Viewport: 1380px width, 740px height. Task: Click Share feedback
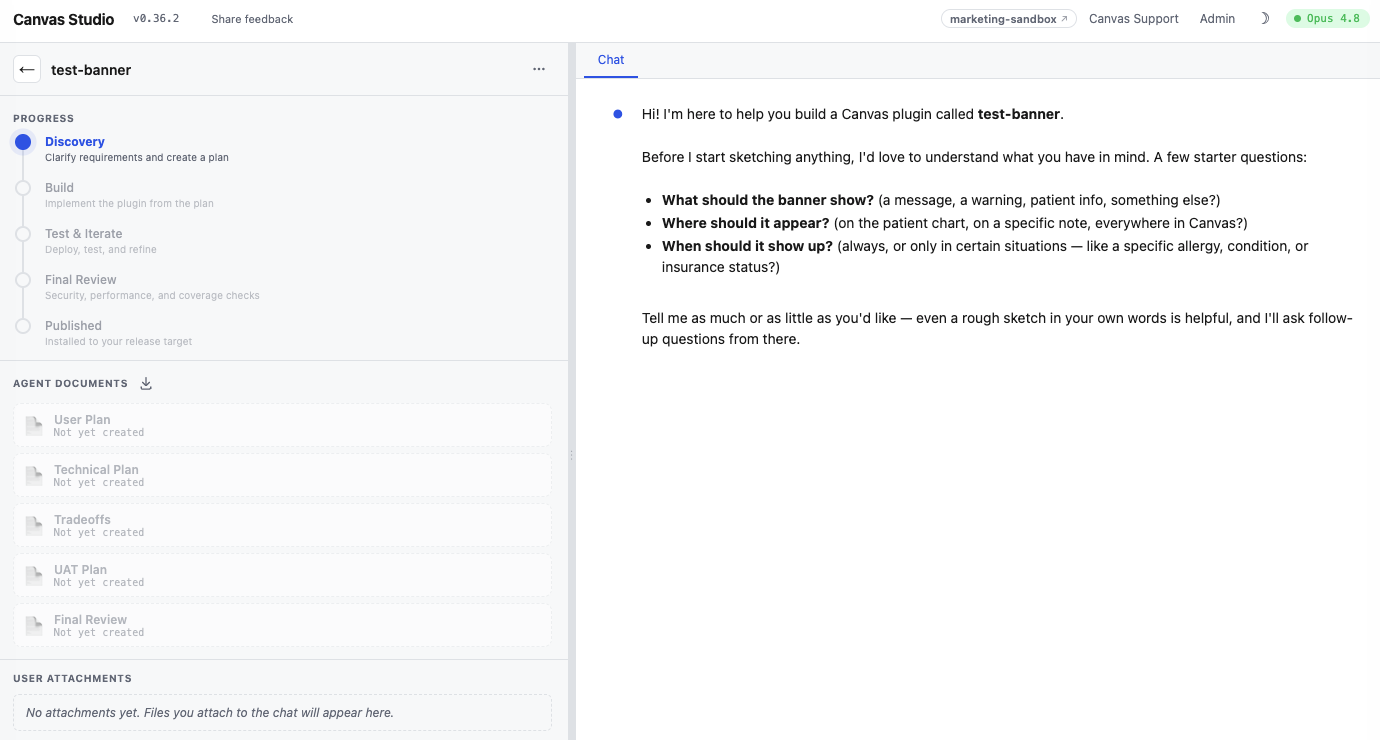click(x=252, y=19)
